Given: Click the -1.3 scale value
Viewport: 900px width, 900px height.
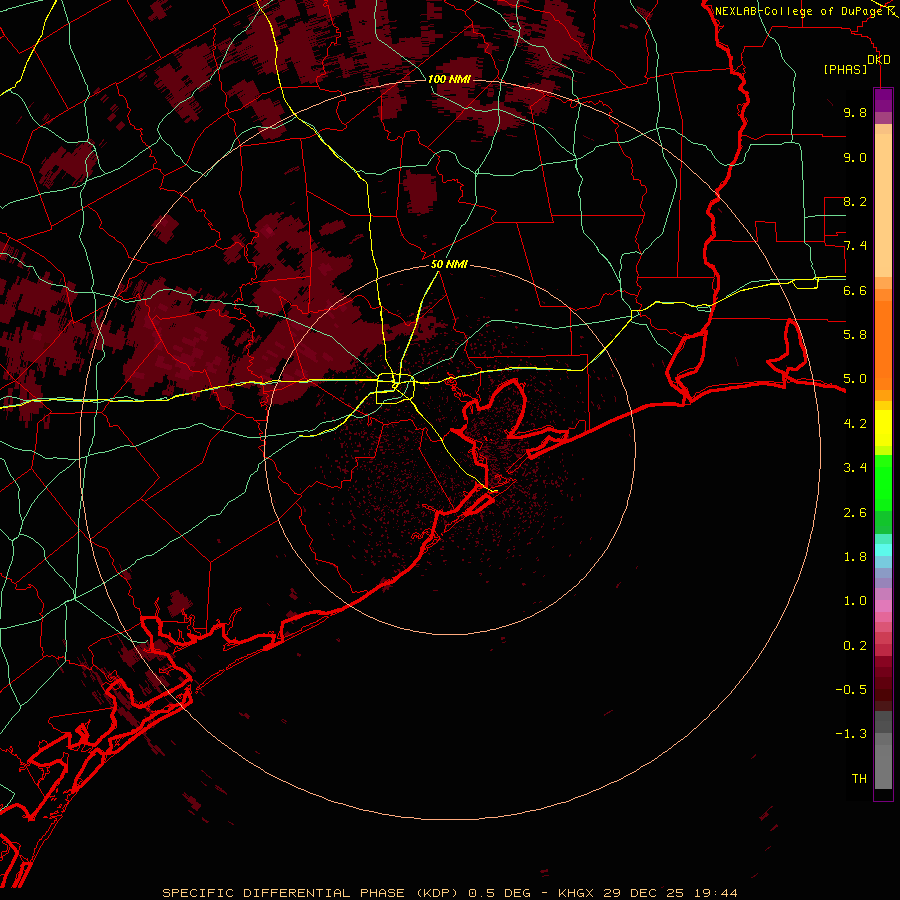Looking at the screenshot, I should (x=851, y=734).
